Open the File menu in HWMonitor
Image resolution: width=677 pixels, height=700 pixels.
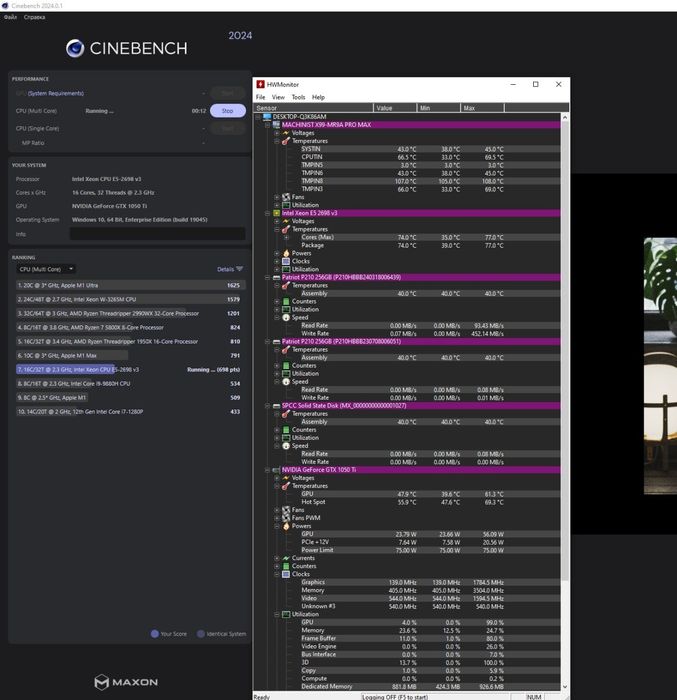[x=260, y=97]
